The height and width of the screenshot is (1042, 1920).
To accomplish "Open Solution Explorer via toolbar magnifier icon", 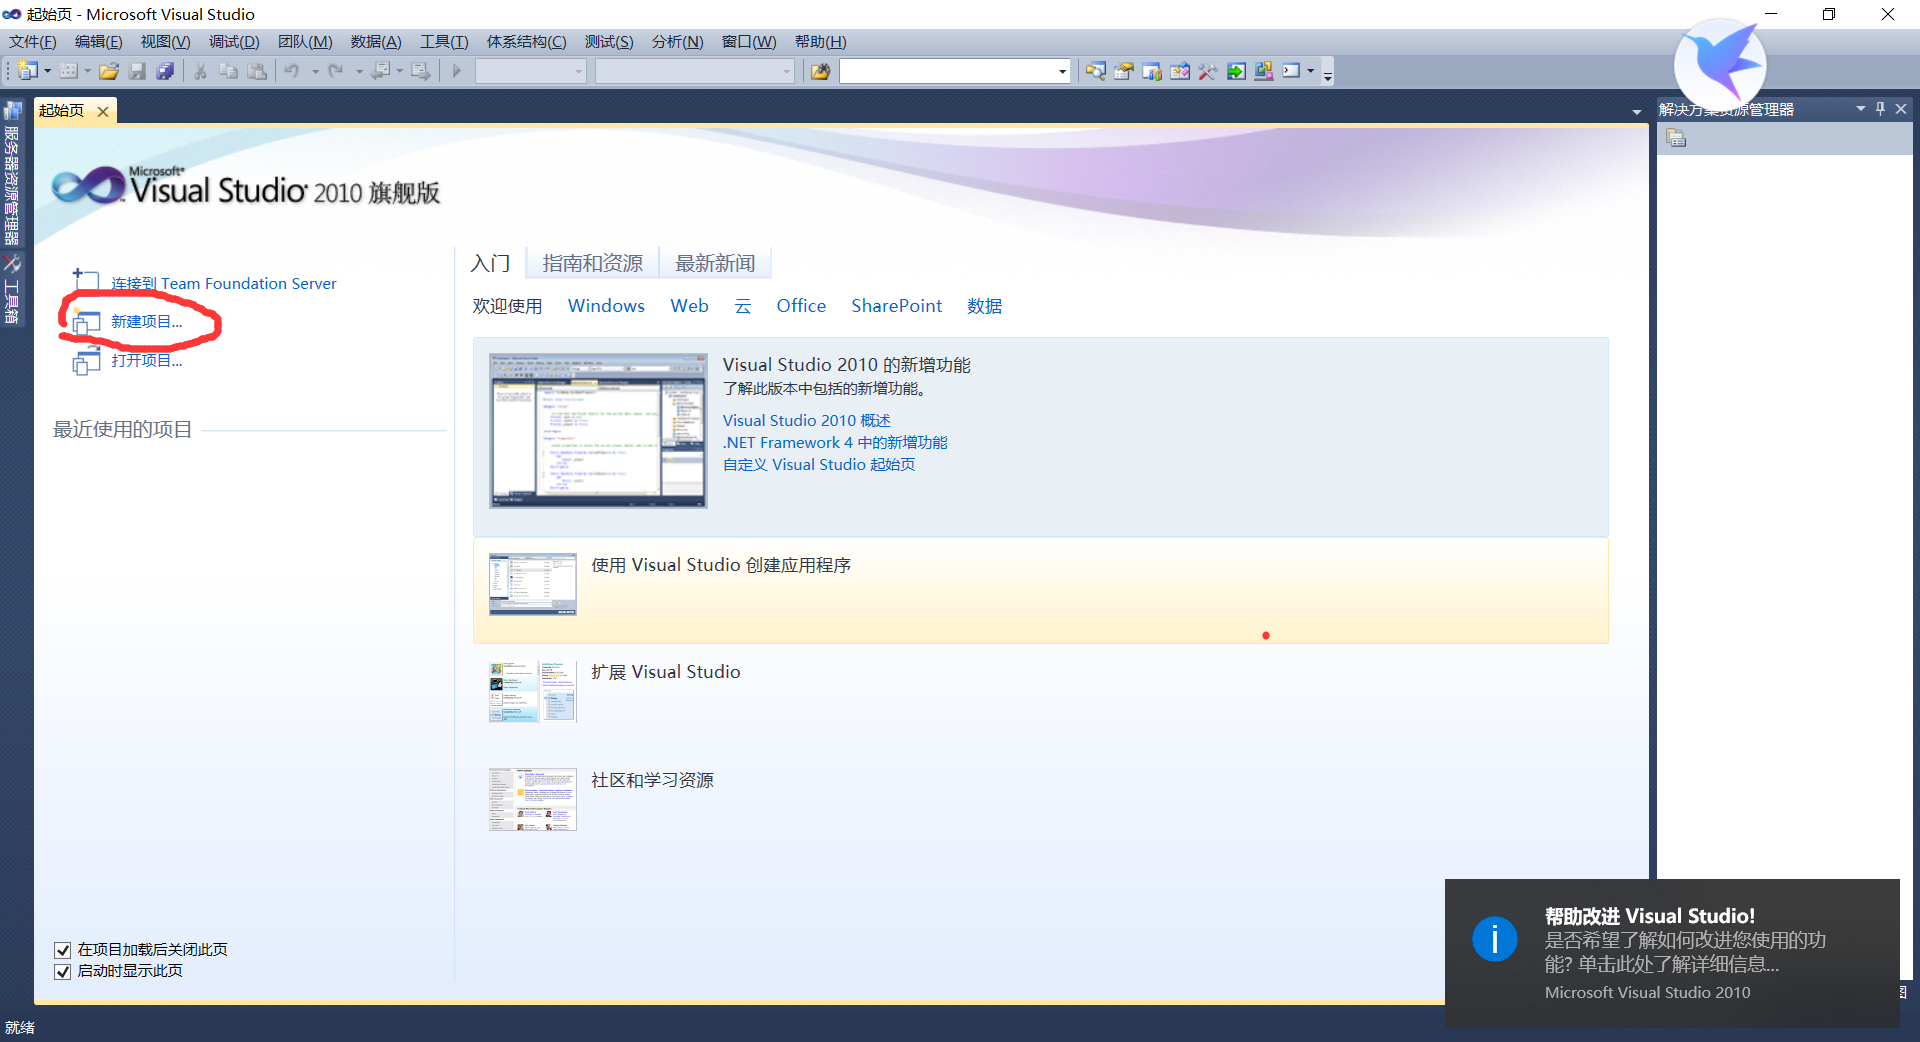I will pos(1096,71).
